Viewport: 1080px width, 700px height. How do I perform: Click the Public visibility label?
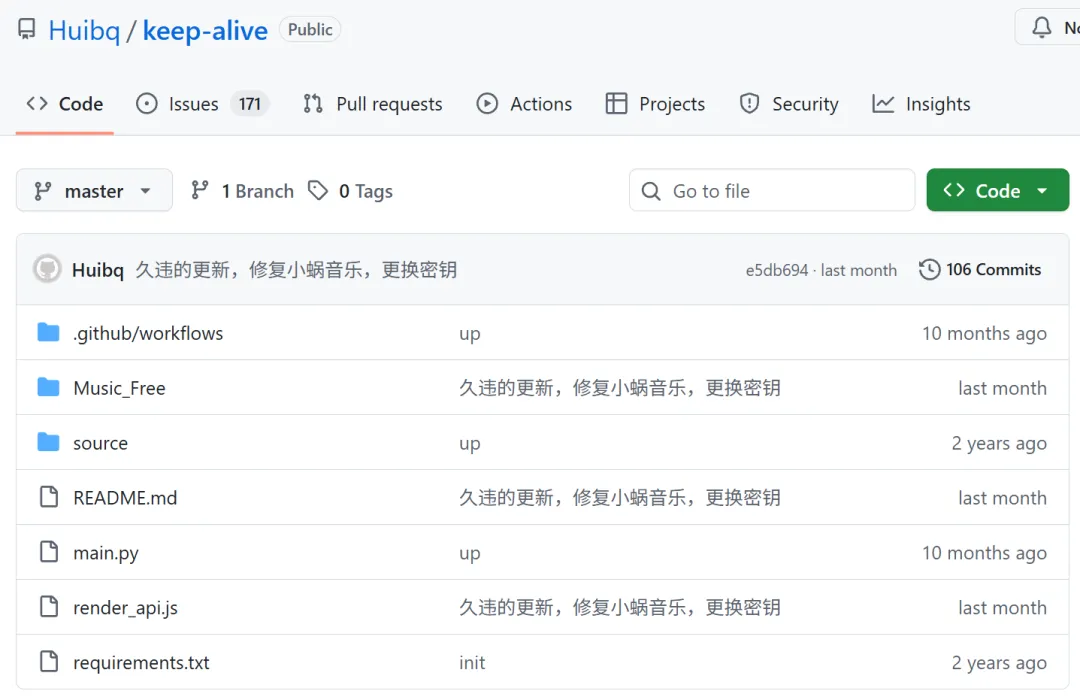tap(310, 30)
